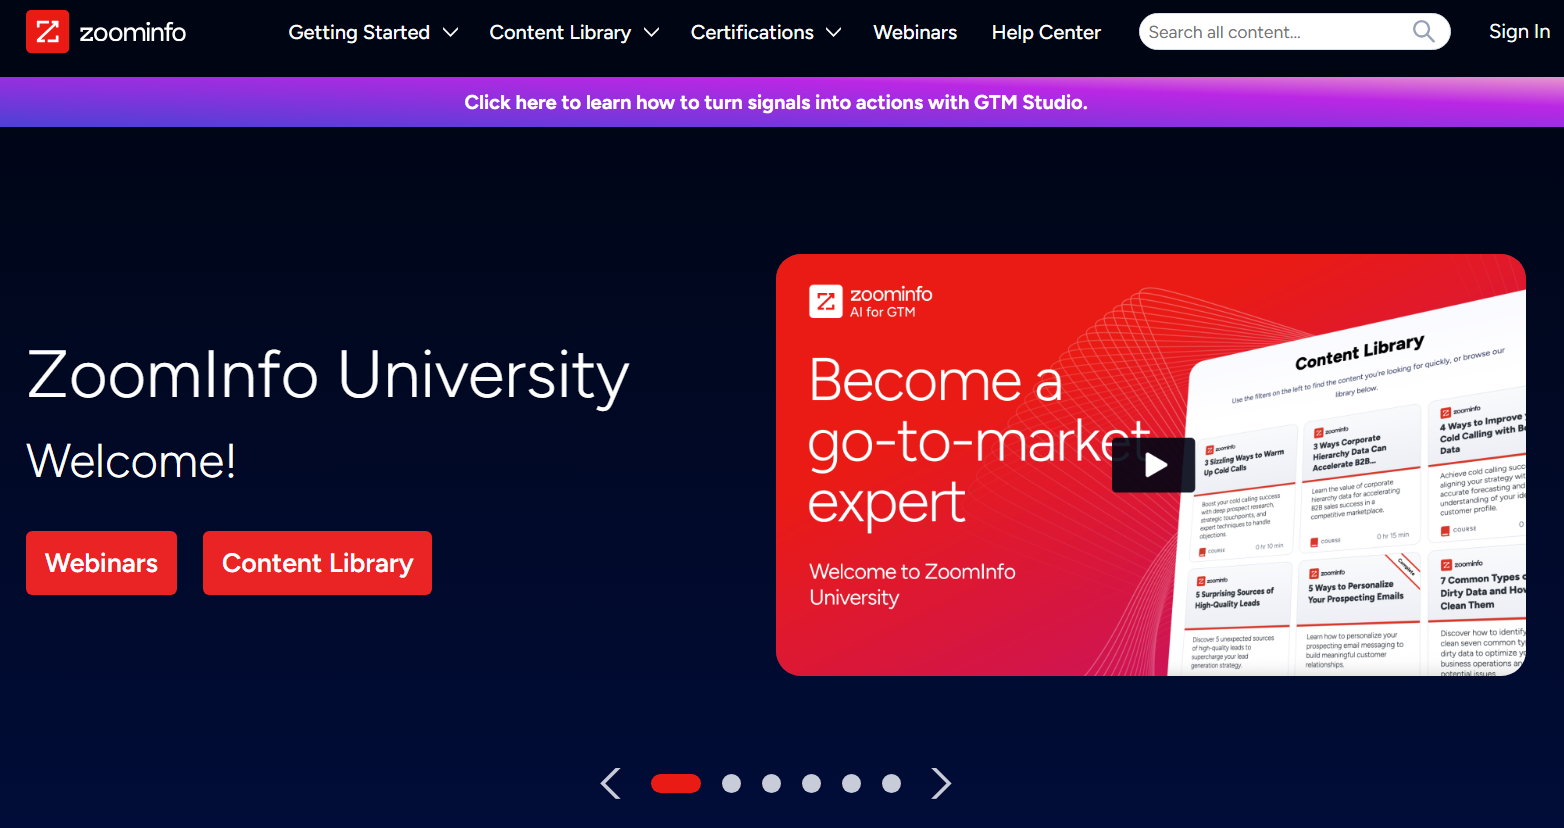Go to the sixth carousel slide dot
Viewport: 1564px width, 828px height.
pos(892,784)
